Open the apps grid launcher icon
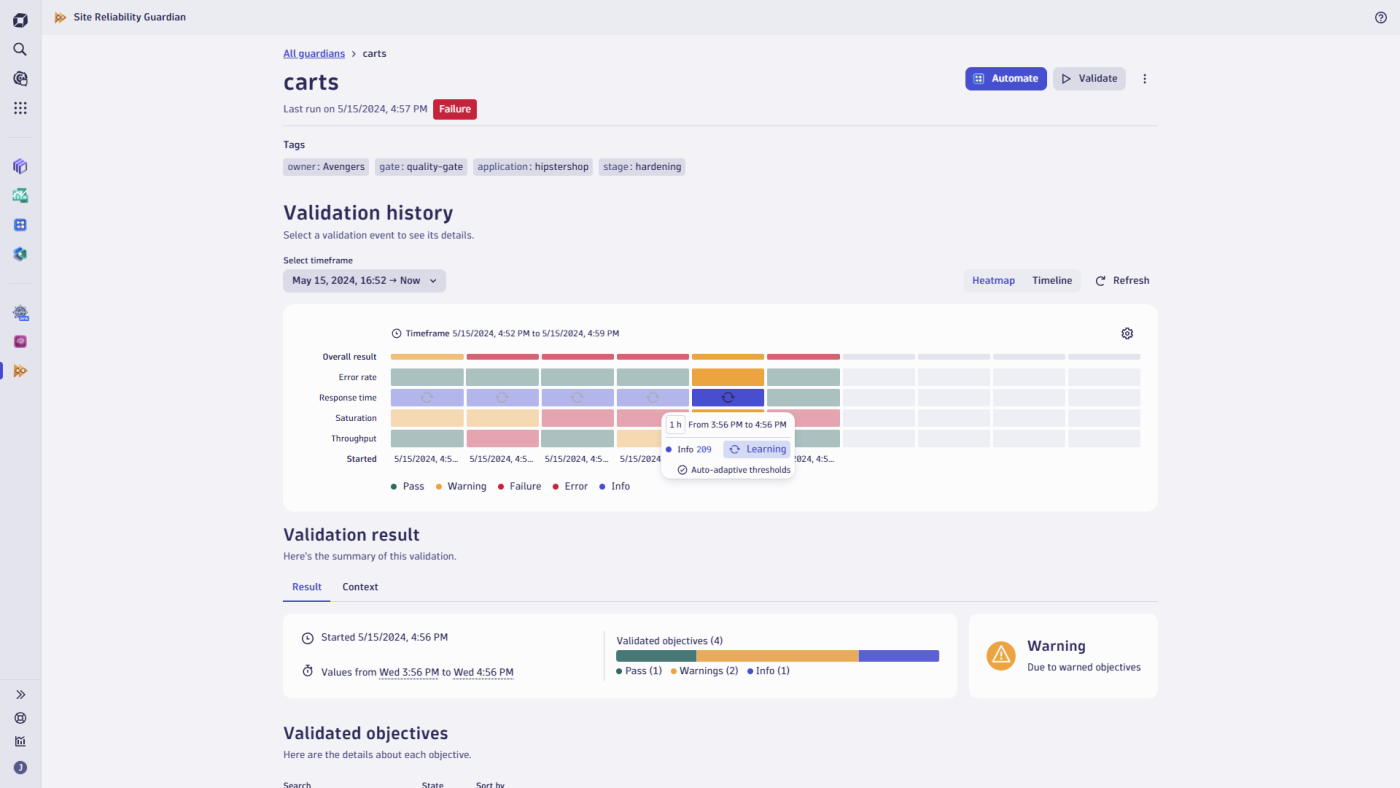This screenshot has height=788, width=1400. coord(20,108)
